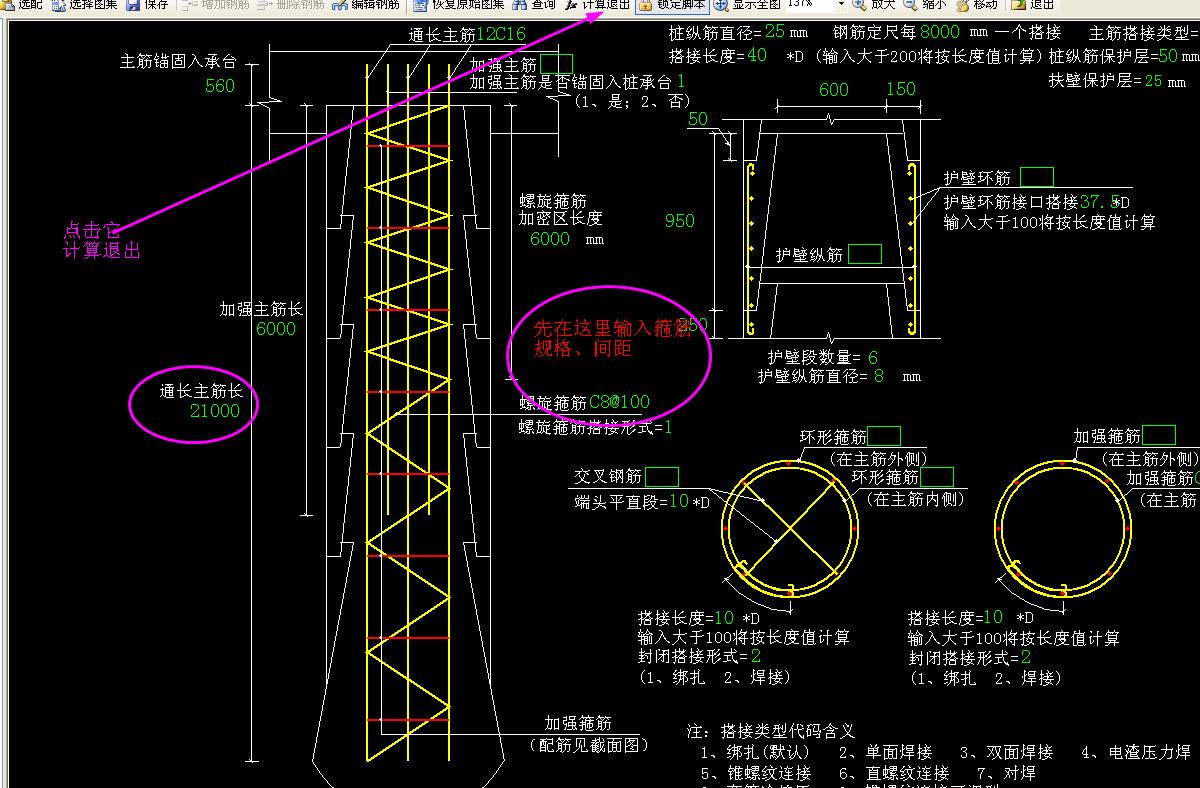Open the 查询 search tool
The image size is (1200, 788).
click(535, 4)
